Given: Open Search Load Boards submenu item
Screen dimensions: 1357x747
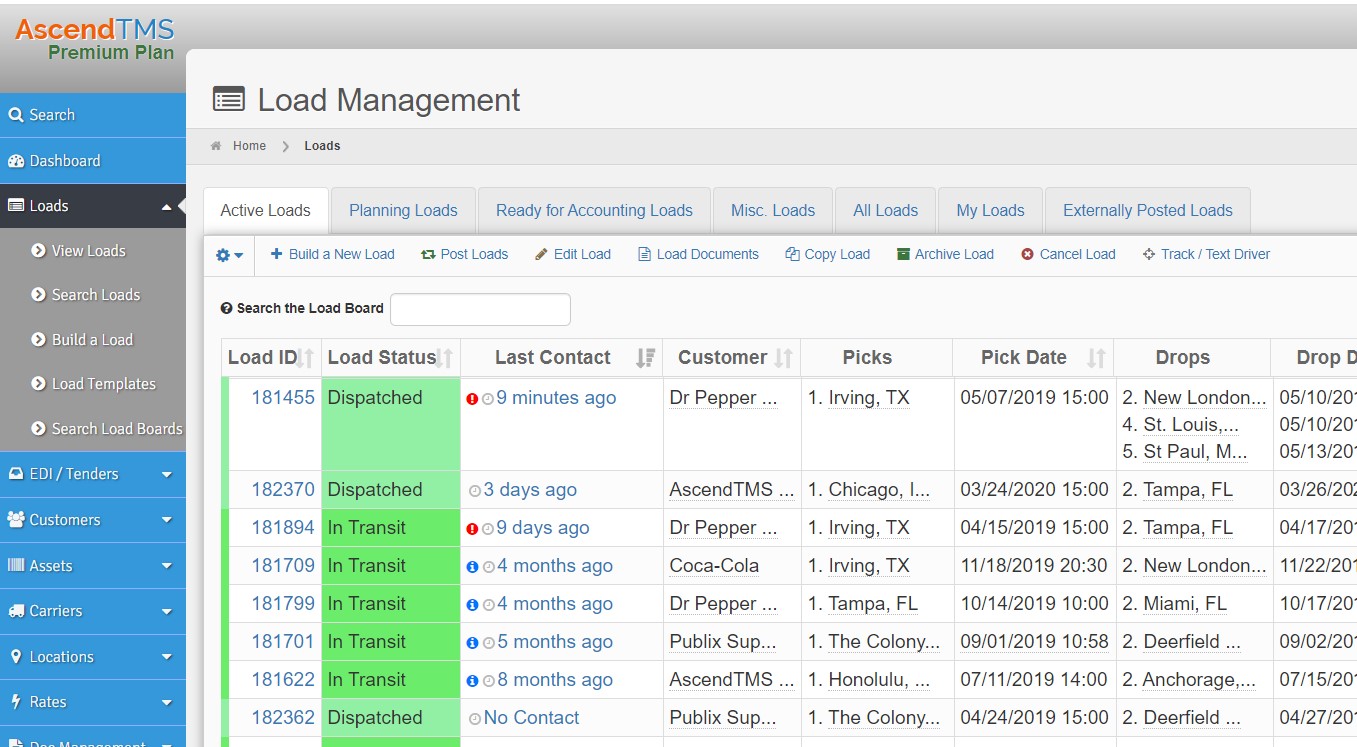Looking at the screenshot, I should click(x=106, y=429).
